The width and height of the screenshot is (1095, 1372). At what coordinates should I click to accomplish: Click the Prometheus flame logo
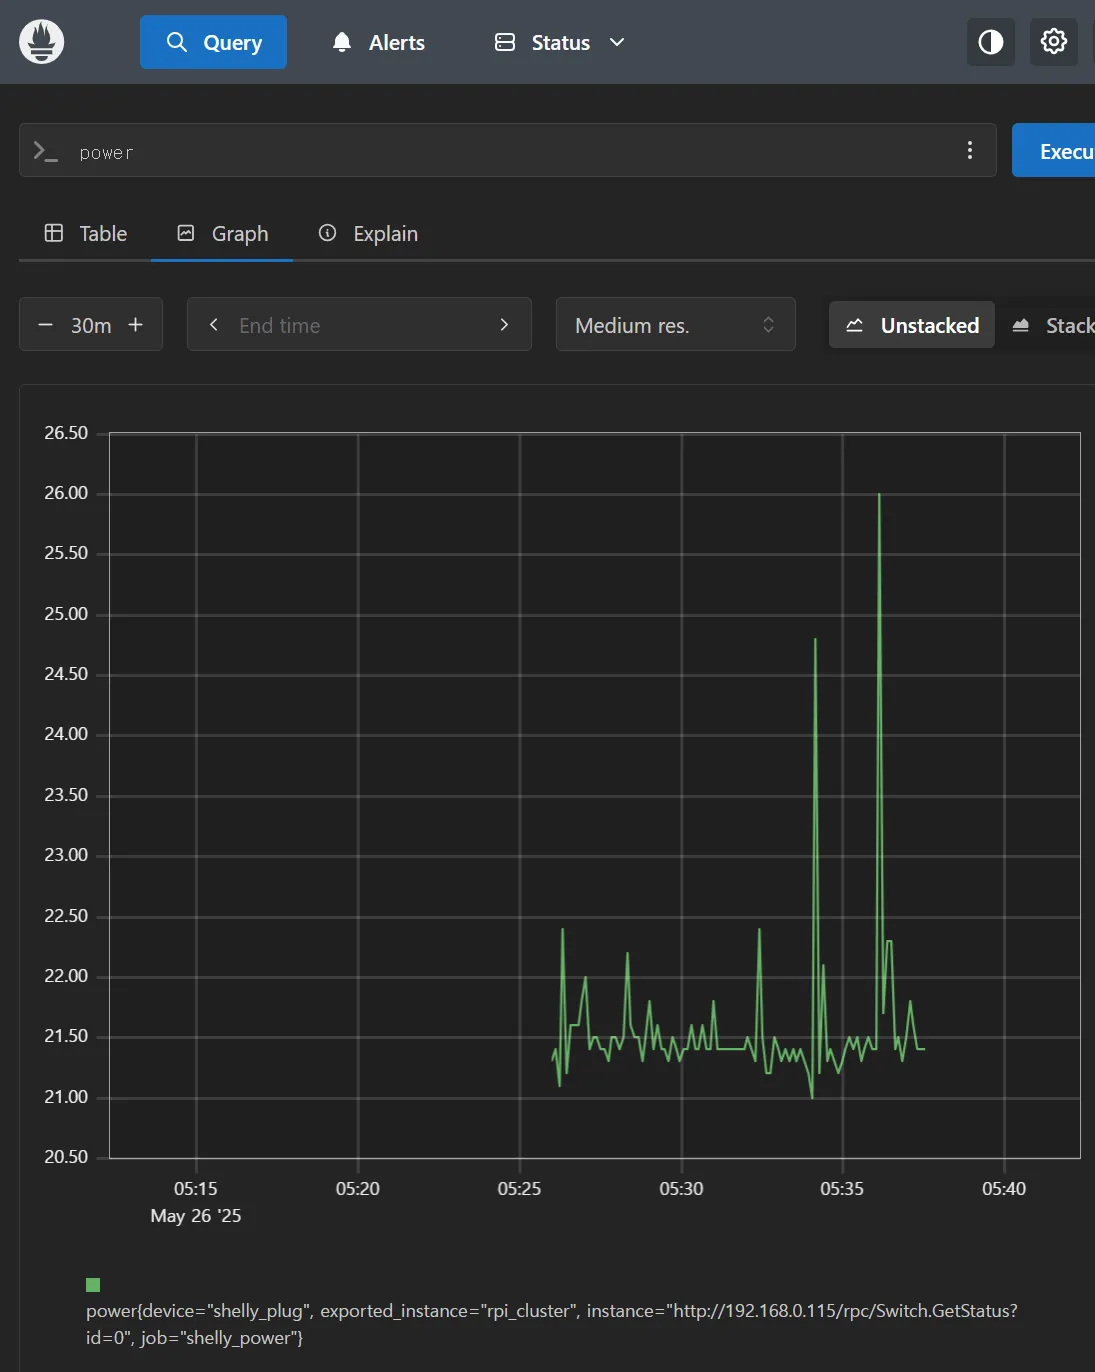41,42
